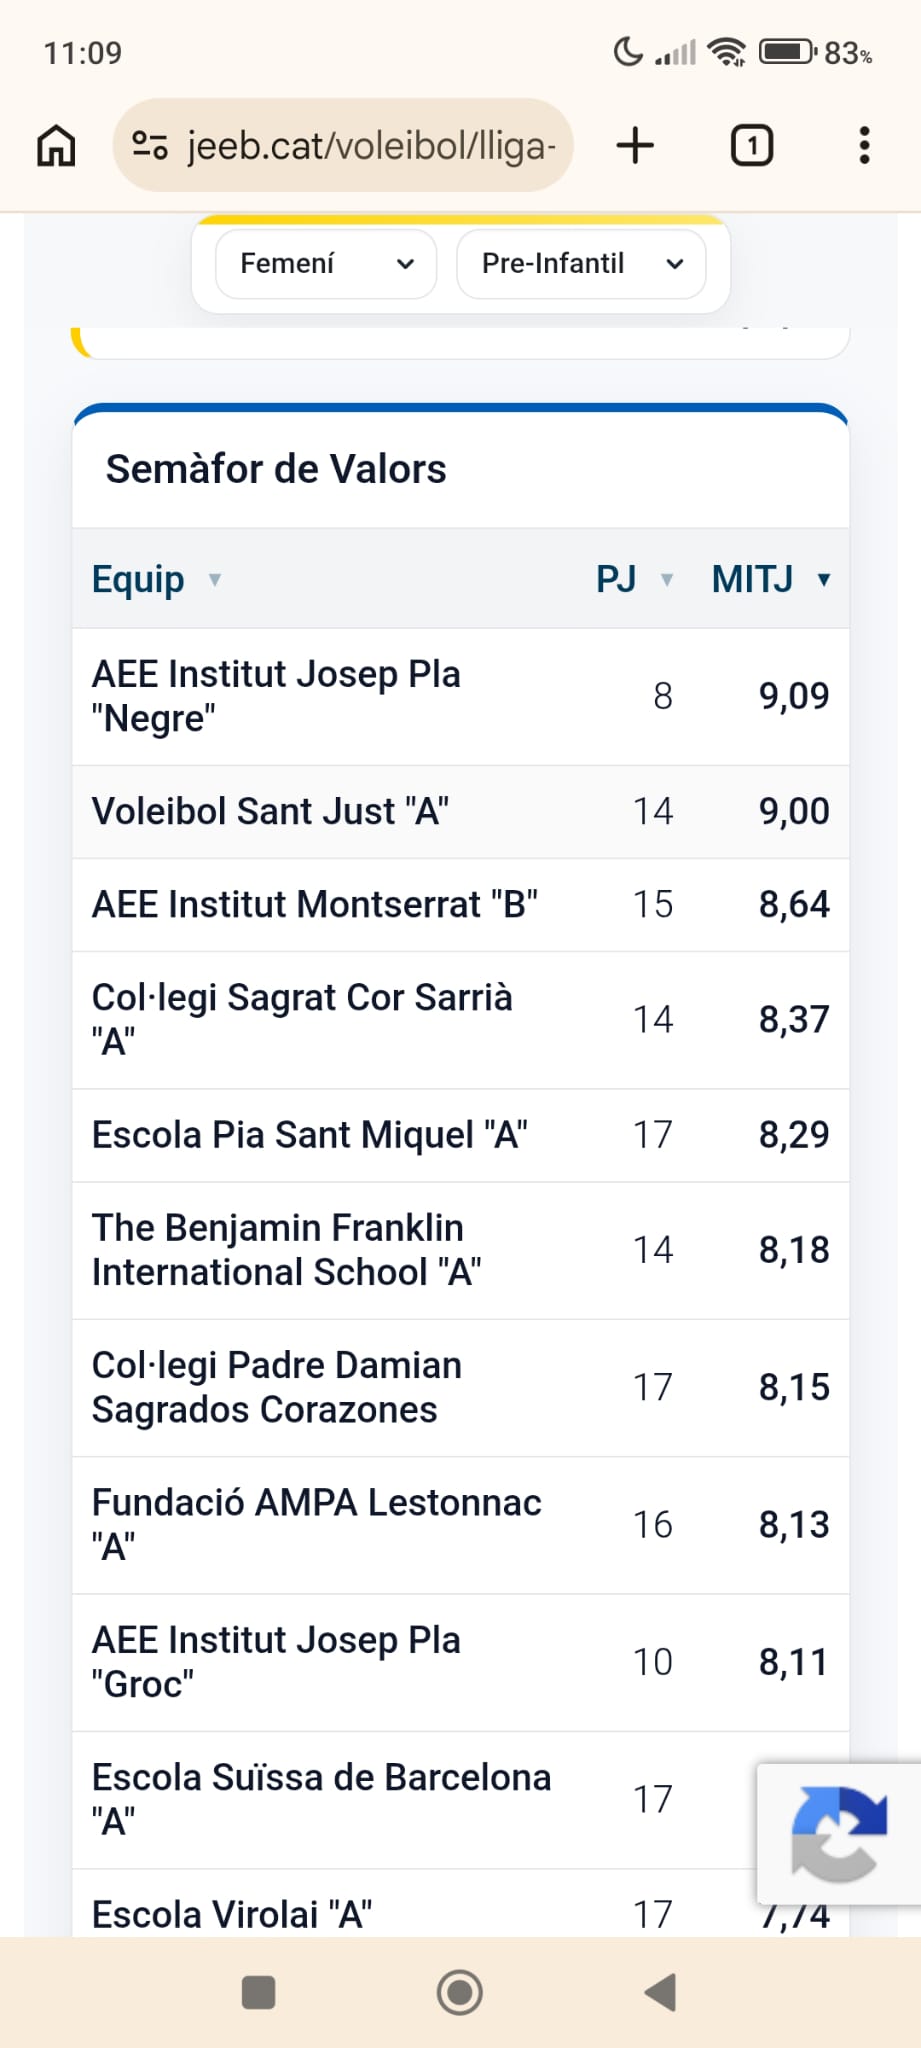
Task: Select Escola Pia Sant Miquel "A" row
Action: 460,1136
